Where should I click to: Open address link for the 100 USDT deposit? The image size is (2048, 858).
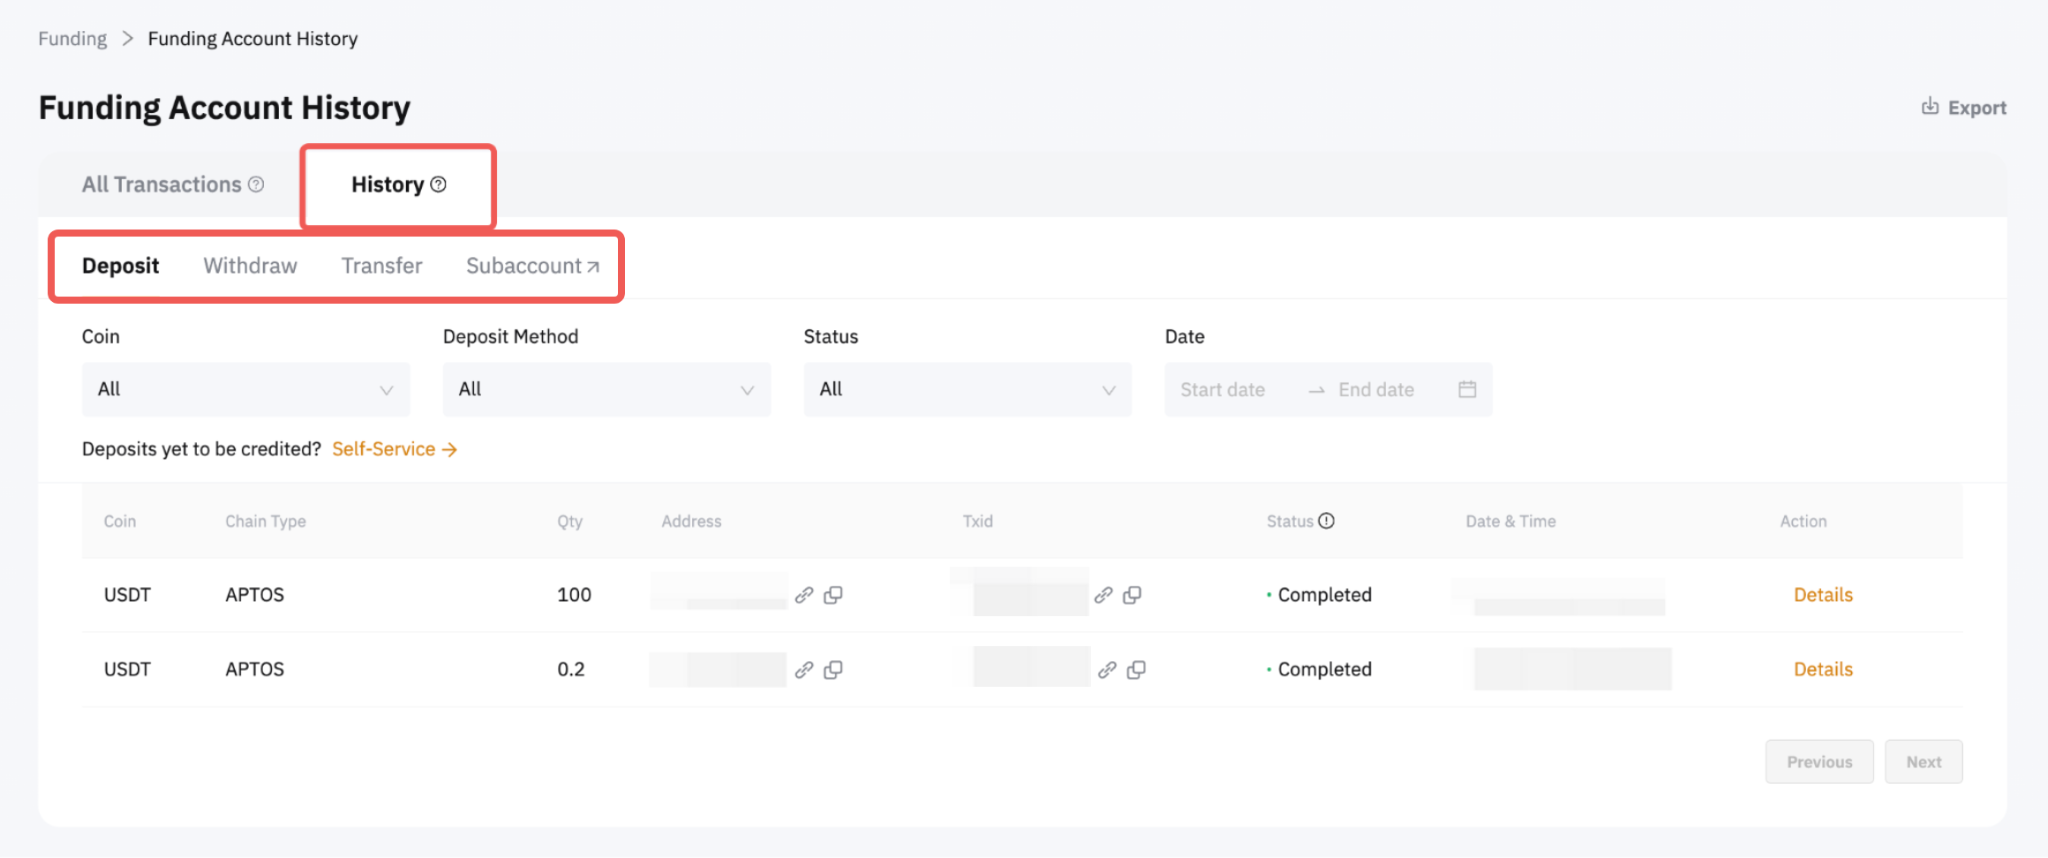click(x=804, y=595)
